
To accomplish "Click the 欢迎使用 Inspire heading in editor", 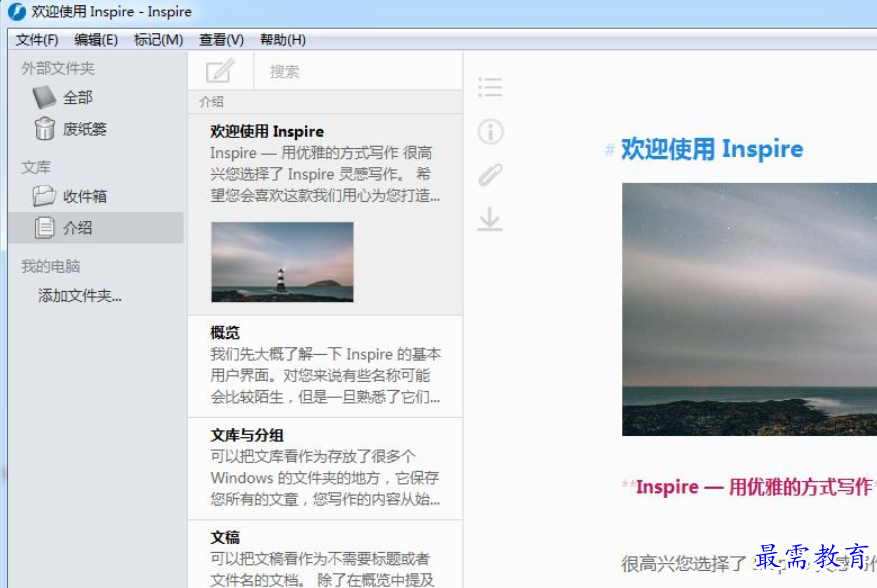I will 712,149.
